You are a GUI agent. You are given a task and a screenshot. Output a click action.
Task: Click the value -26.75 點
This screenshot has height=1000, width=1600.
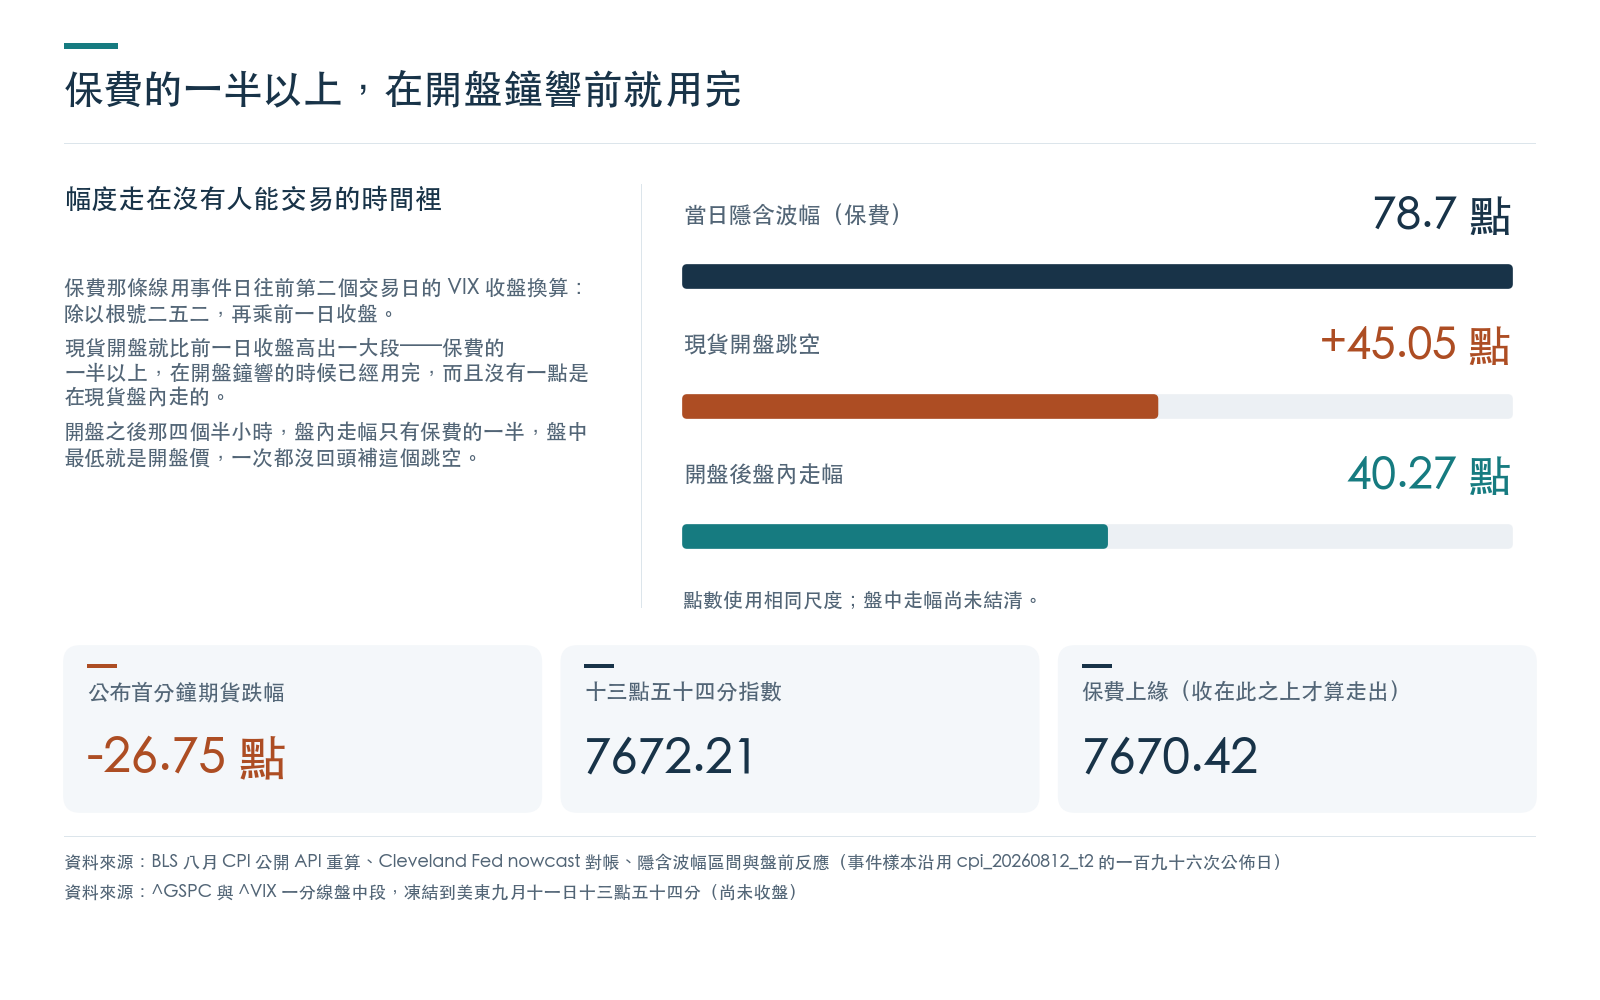(x=187, y=756)
